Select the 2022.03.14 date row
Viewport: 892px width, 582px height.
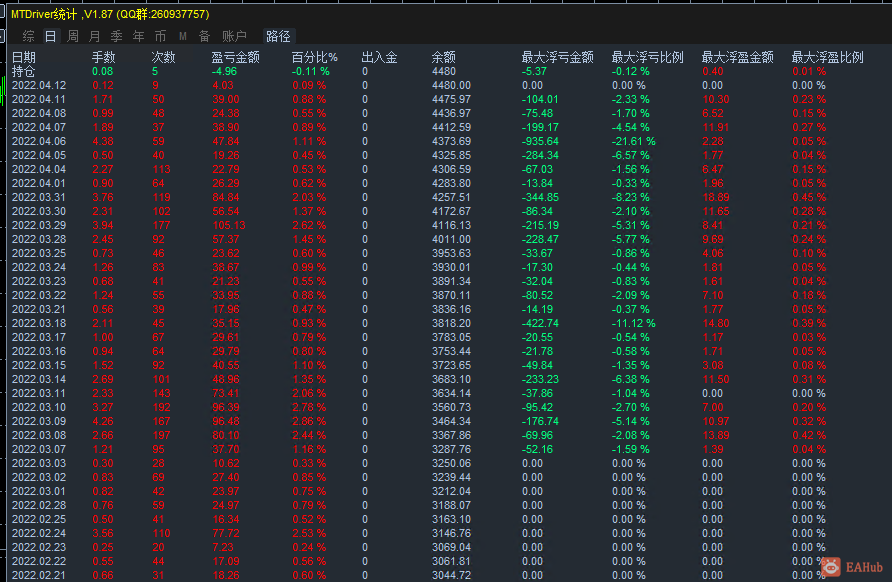pyautogui.click(x=39, y=379)
